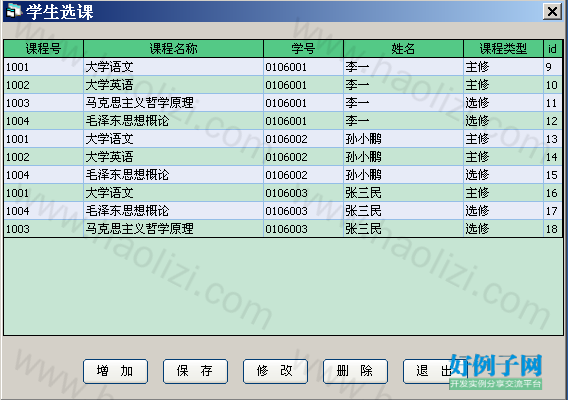Viewport: 568px width, 400px height.
Task: Select course number 1001 in id 13 row
Action: (x=43, y=139)
